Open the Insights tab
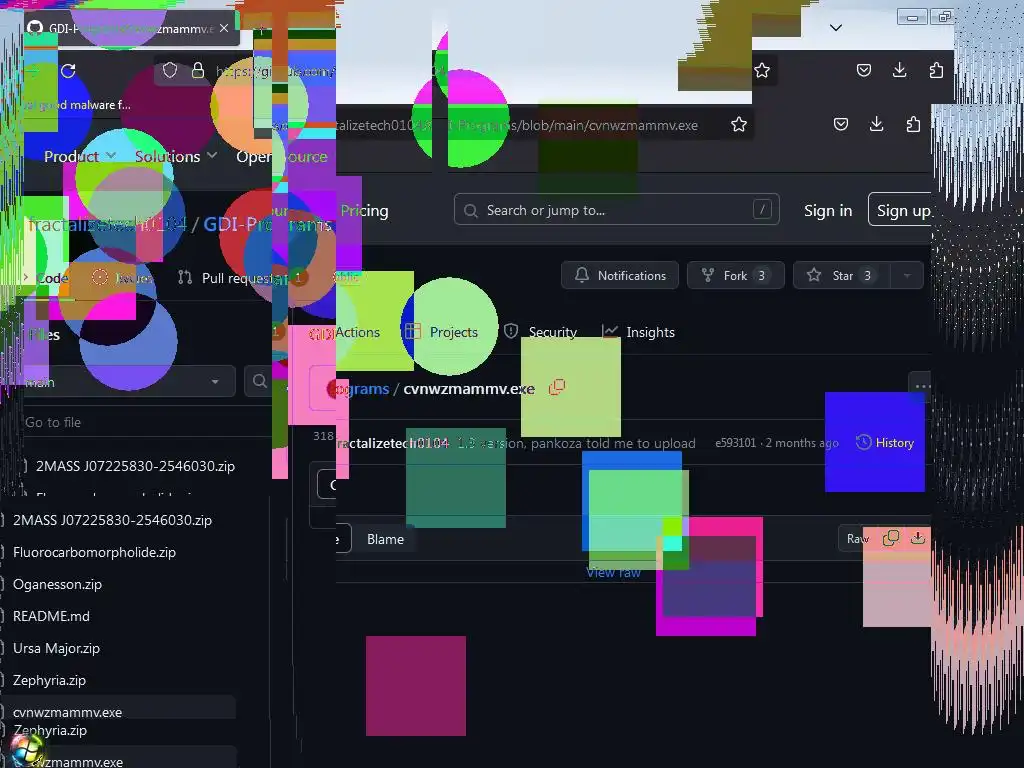This screenshot has height=768, width=1024. pos(638,332)
